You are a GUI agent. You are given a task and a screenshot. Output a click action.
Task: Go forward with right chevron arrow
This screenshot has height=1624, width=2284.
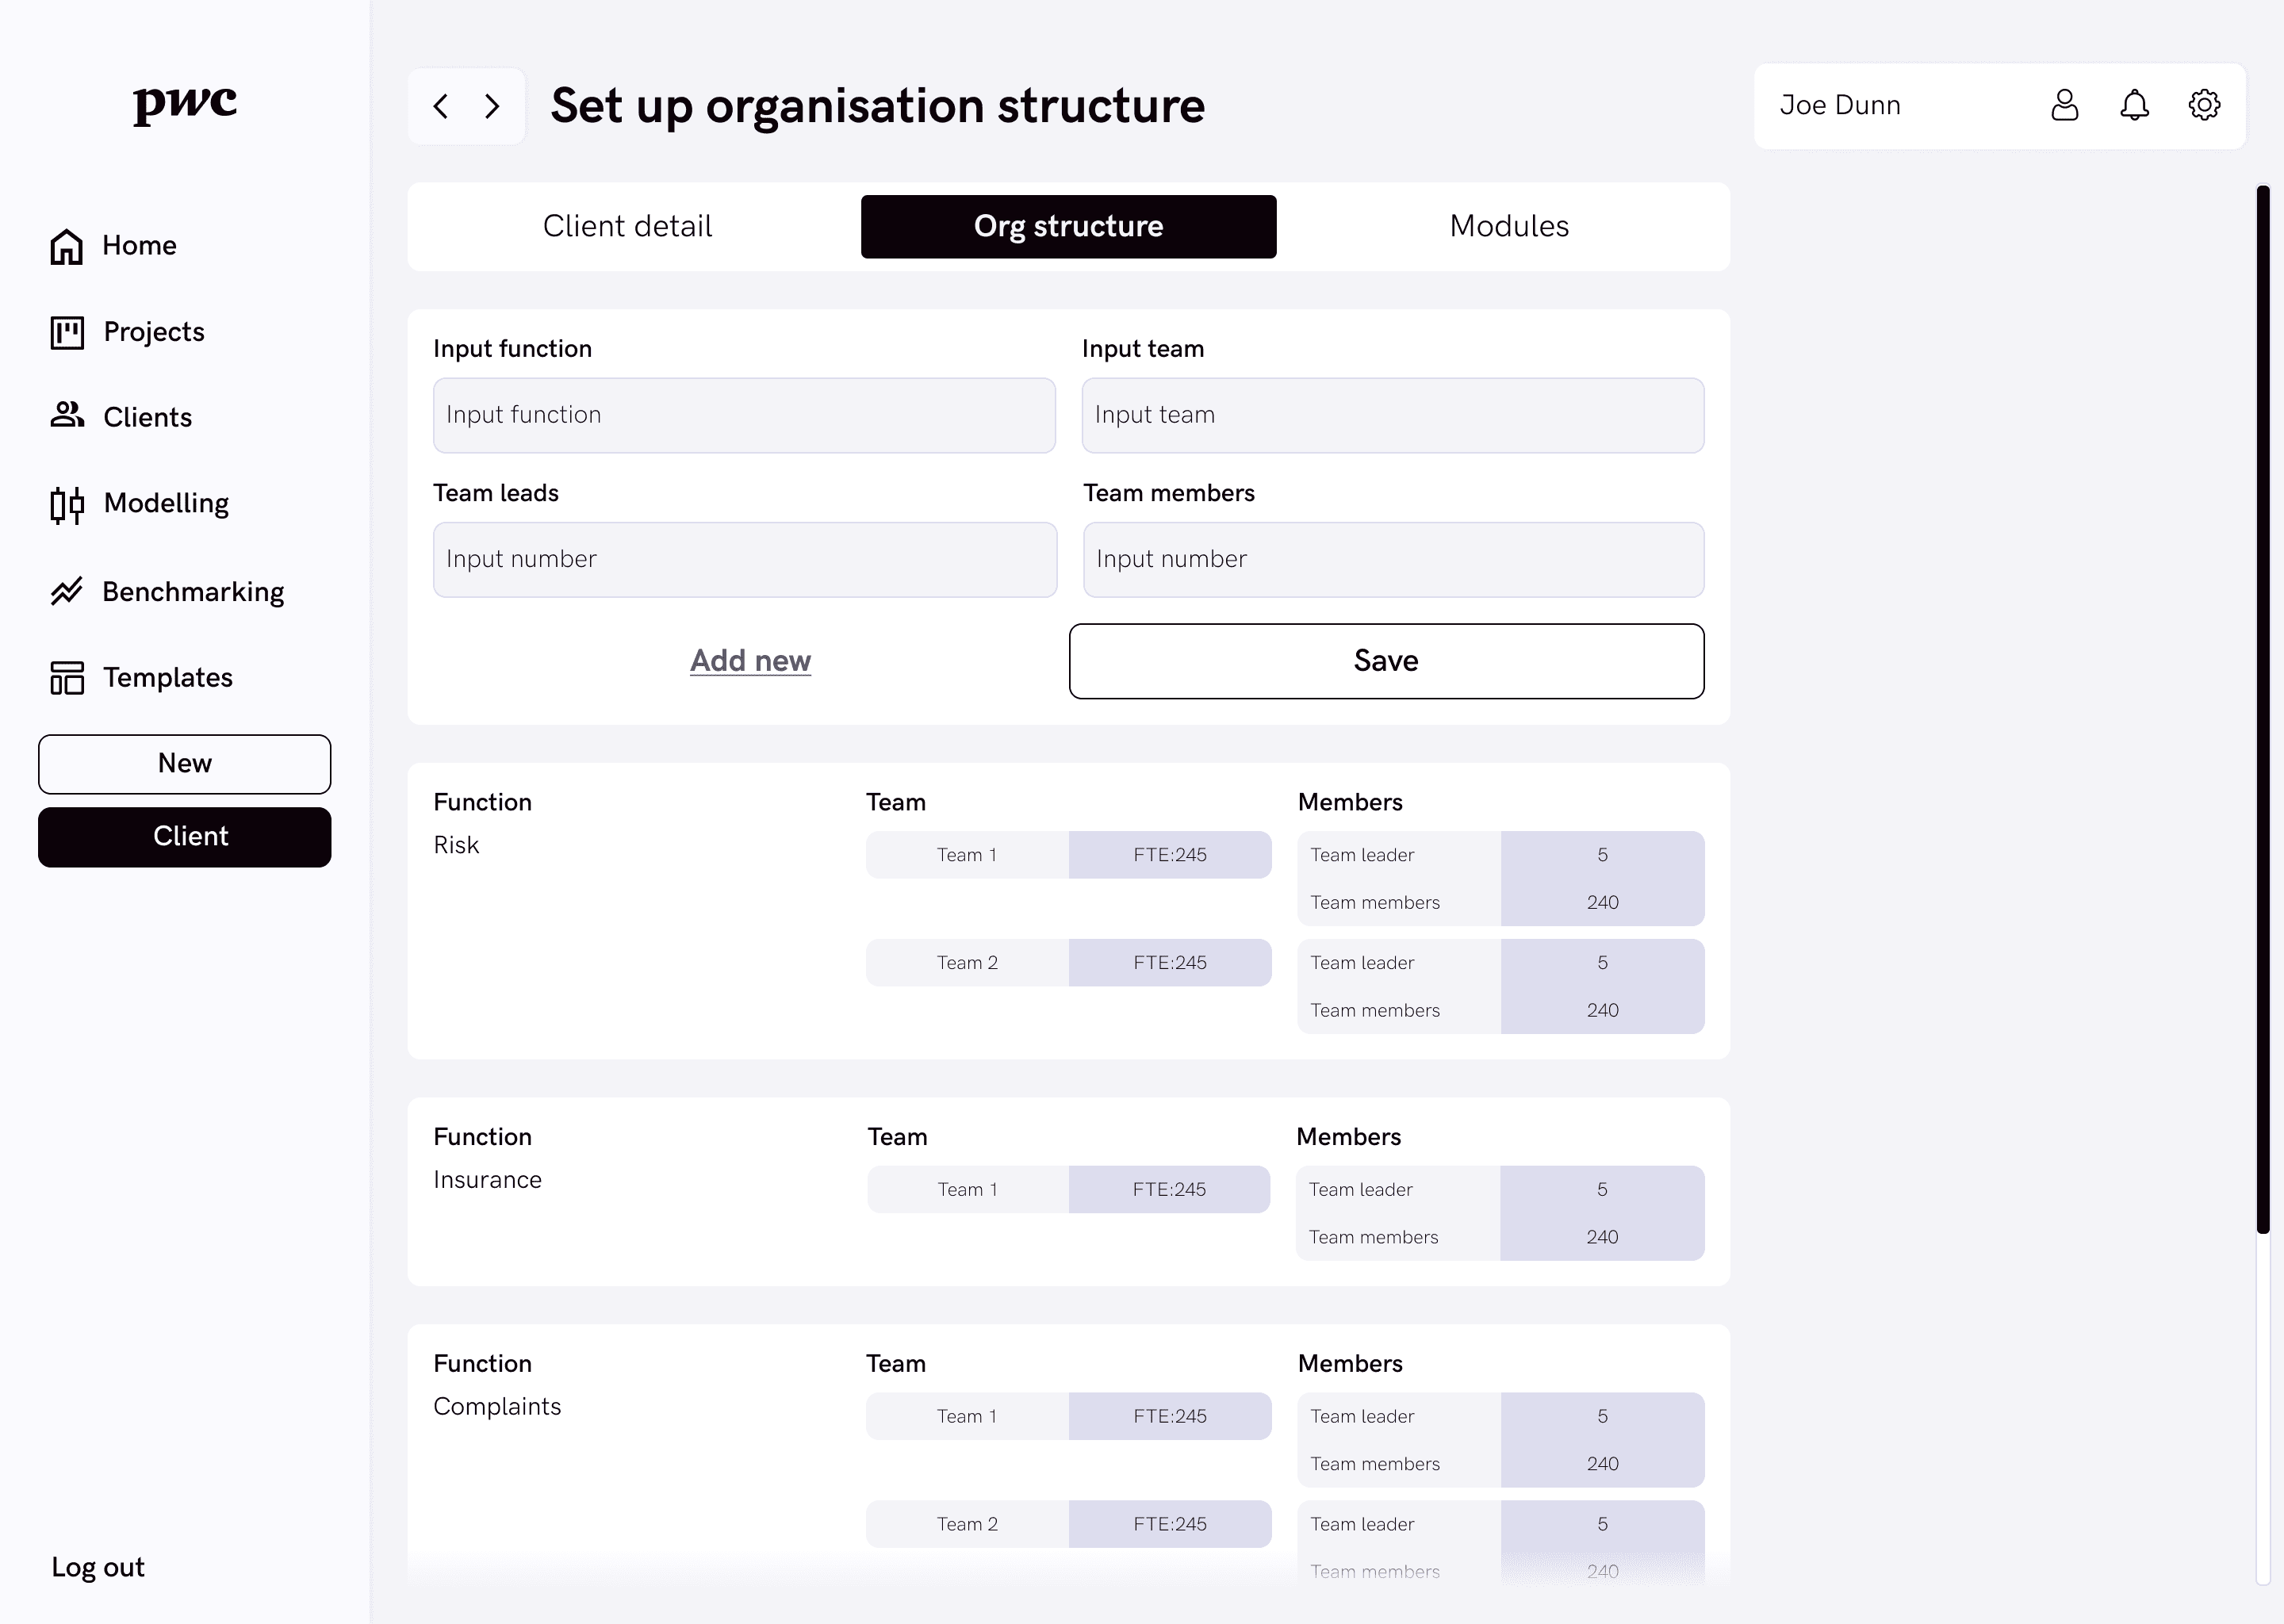pos(492,106)
